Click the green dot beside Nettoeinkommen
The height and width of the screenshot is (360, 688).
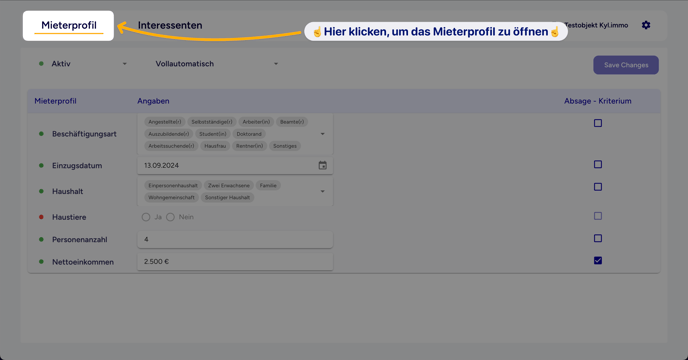coord(41,262)
